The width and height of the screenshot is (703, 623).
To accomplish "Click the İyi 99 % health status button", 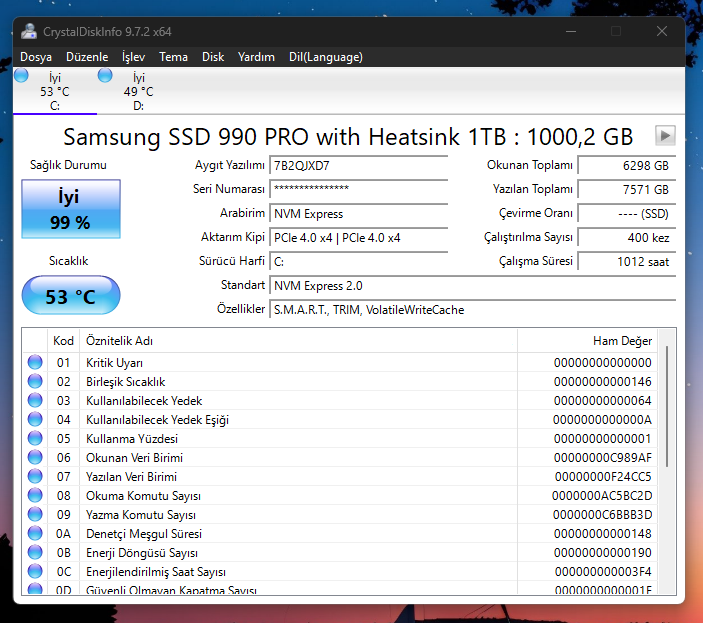I will [x=71, y=209].
